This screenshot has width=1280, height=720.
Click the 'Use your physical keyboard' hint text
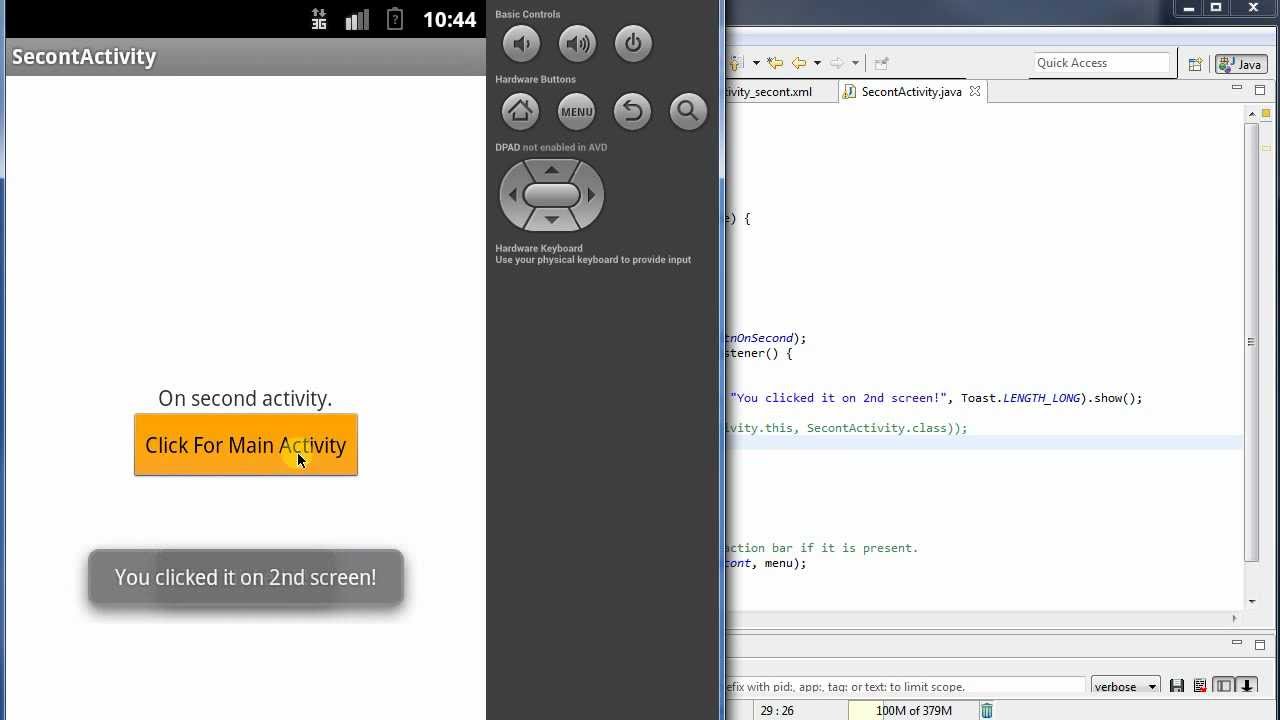coord(593,260)
